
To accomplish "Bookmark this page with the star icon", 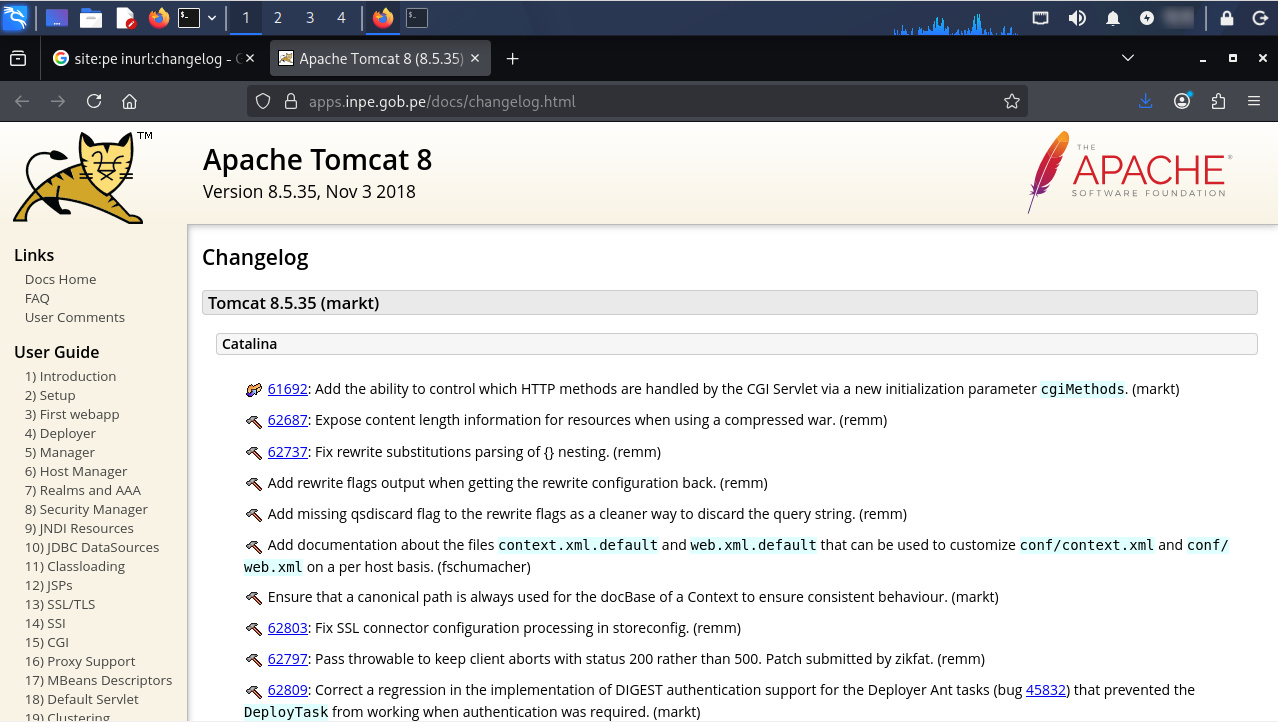I will (1011, 101).
